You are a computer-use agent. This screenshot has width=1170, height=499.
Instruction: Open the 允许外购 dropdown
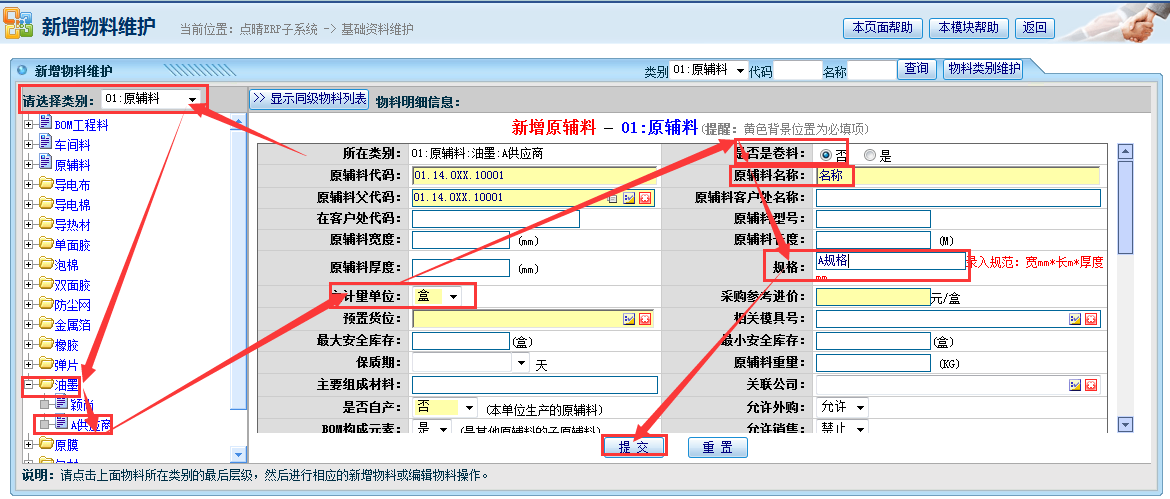click(860, 407)
